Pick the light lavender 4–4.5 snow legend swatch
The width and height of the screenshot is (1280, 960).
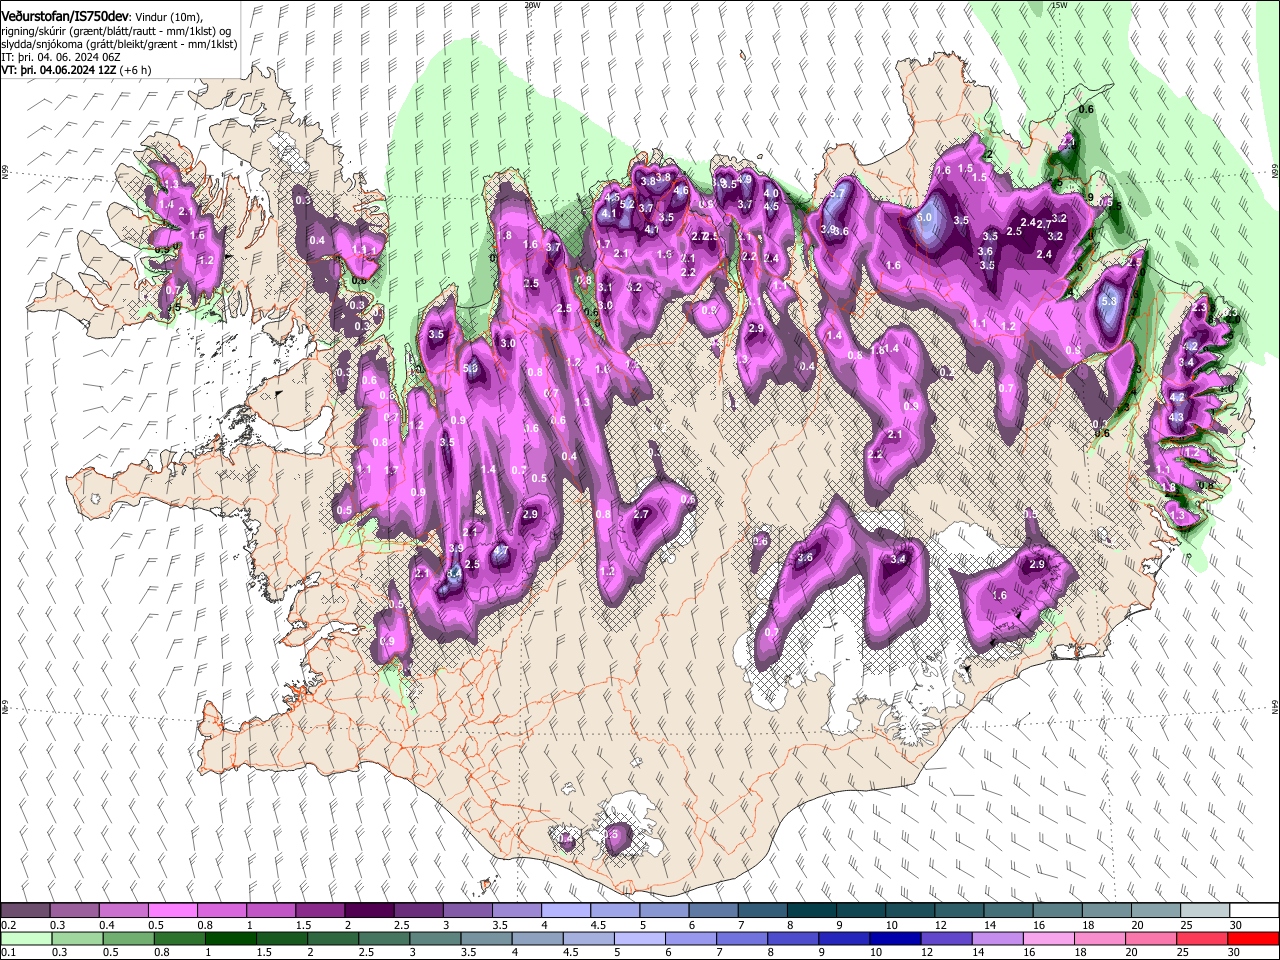[x=566, y=911]
